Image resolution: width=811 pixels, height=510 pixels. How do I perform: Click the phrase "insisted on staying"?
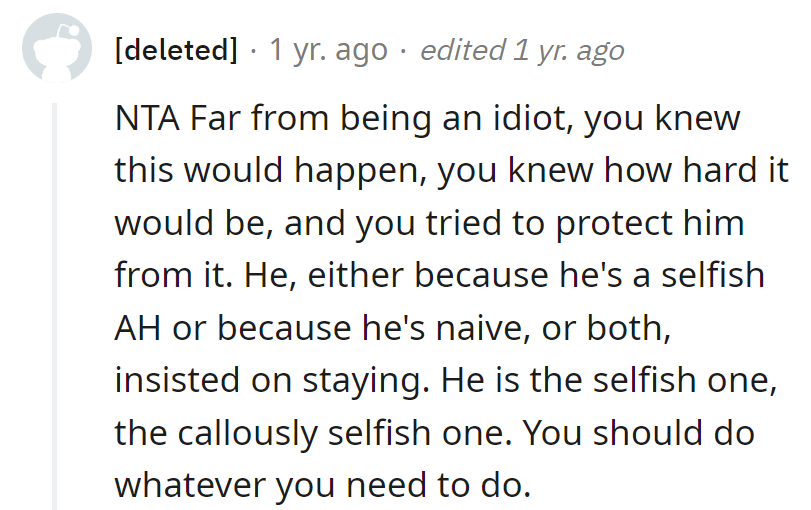pos(273,379)
